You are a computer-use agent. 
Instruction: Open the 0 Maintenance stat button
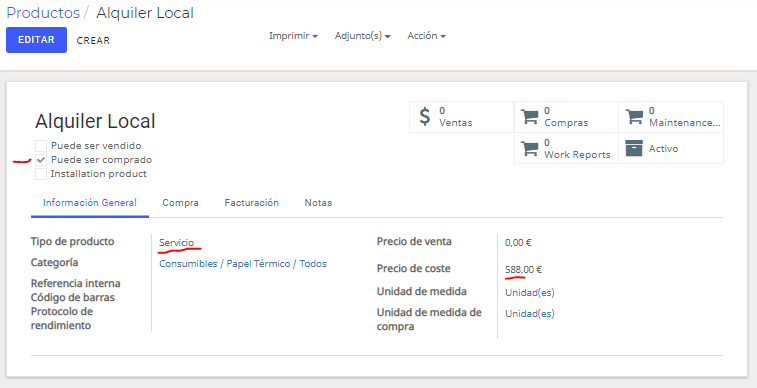click(x=671, y=117)
